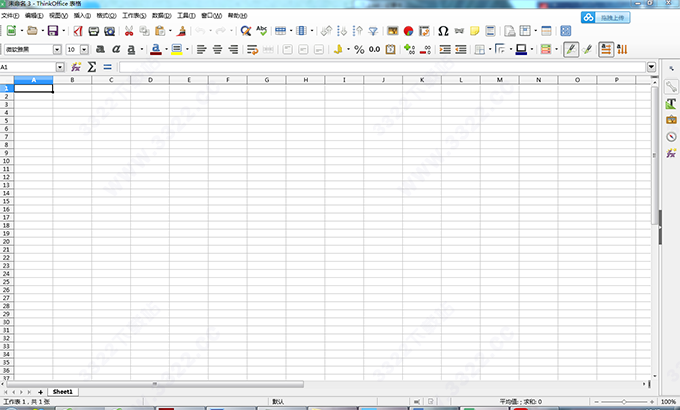Click the equals Formula icon

click(107, 67)
